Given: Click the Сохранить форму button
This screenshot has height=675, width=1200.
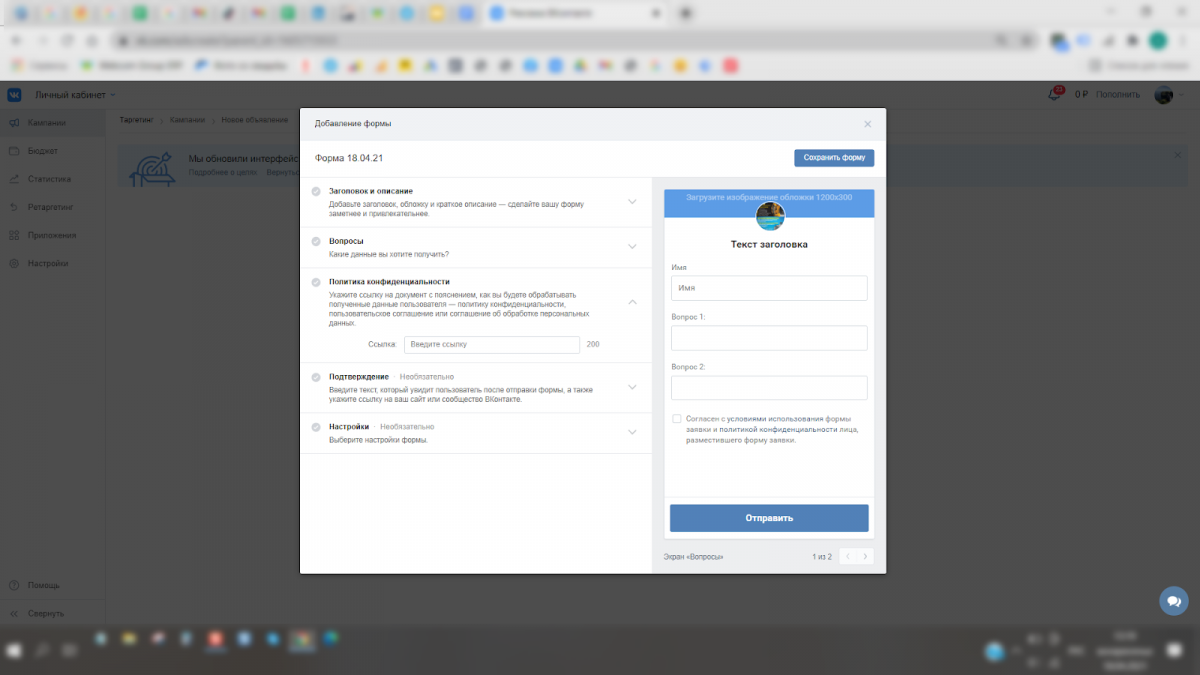Looking at the screenshot, I should pos(834,158).
